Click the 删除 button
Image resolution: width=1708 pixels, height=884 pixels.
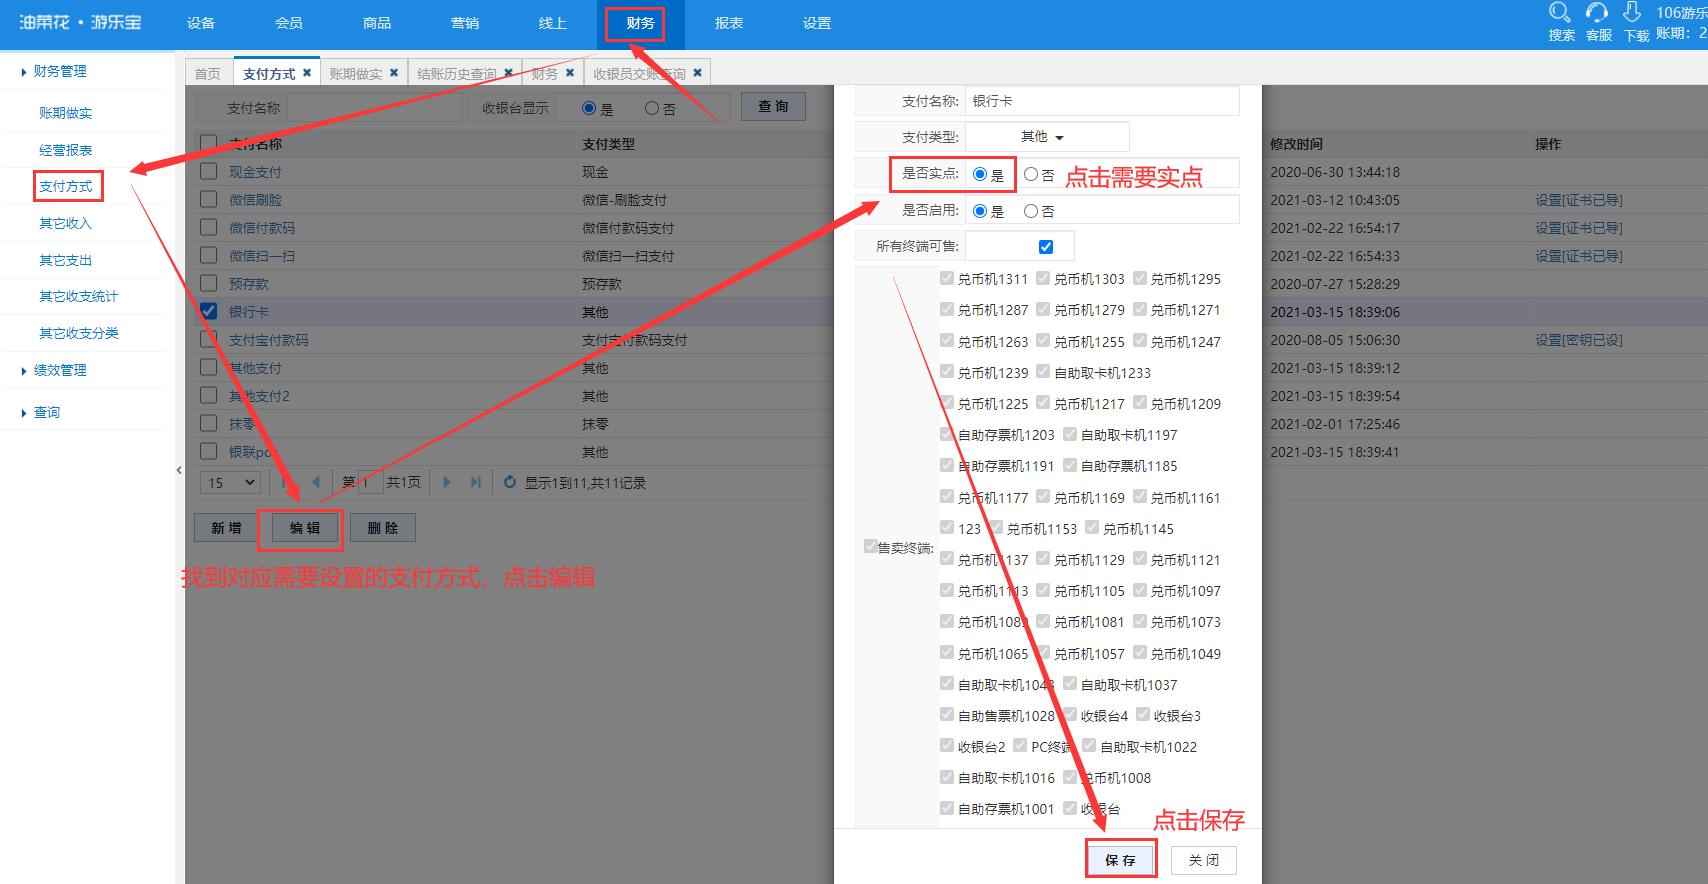pyautogui.click(x=383, y=528)
